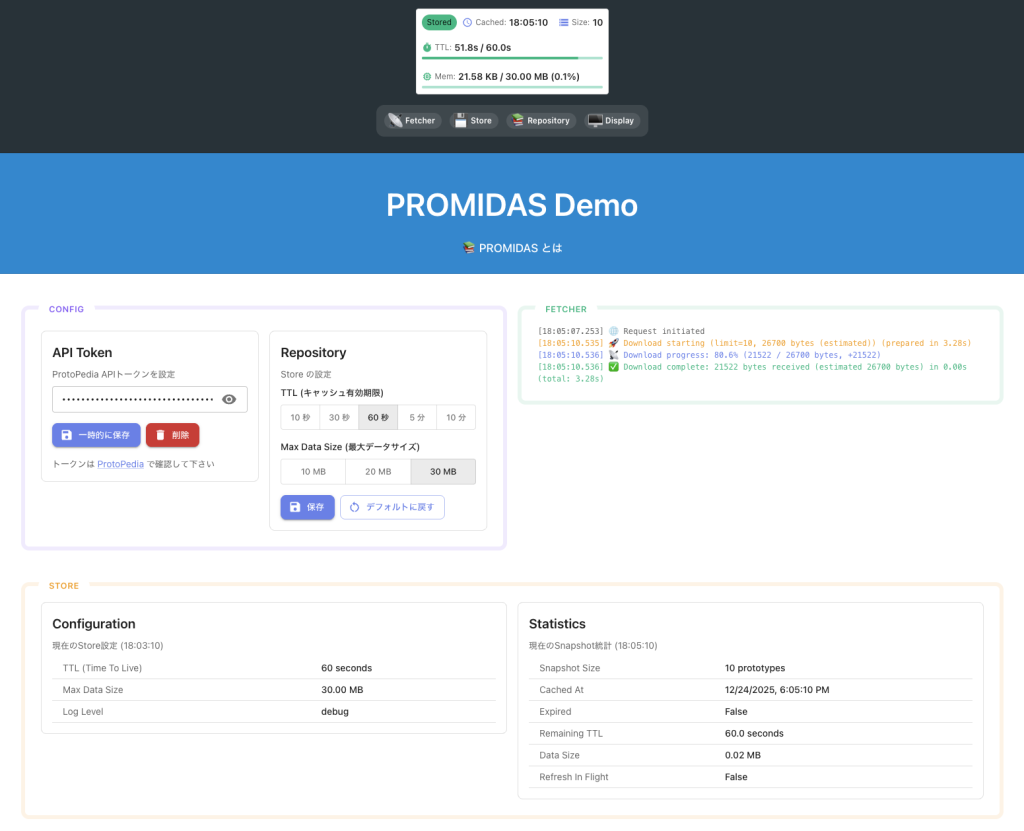Screen dimensions: 1024x831
Task: Click the list icon beside Size
Action: point(563,22)
